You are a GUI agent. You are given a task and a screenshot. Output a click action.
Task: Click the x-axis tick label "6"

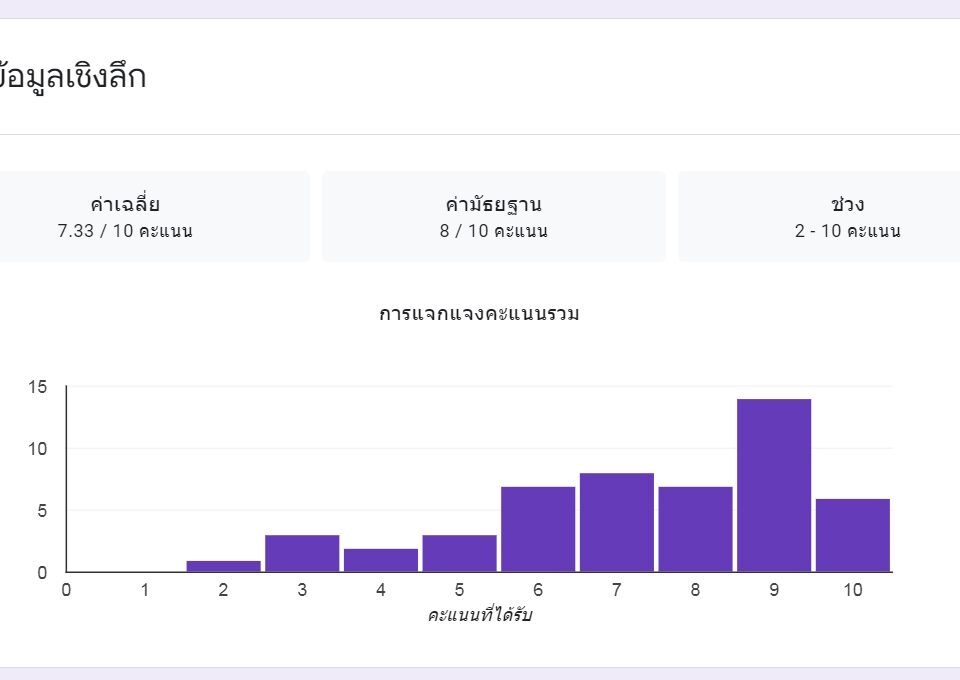538,590
